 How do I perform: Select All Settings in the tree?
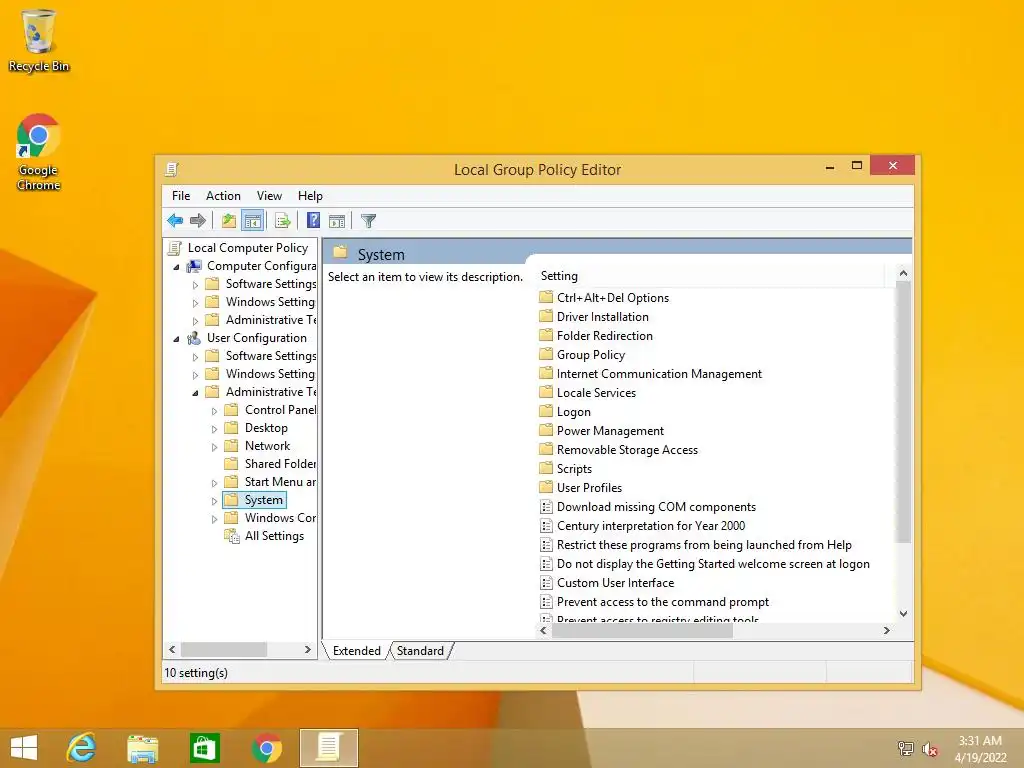pyautogui.click(x=264, y=536)
